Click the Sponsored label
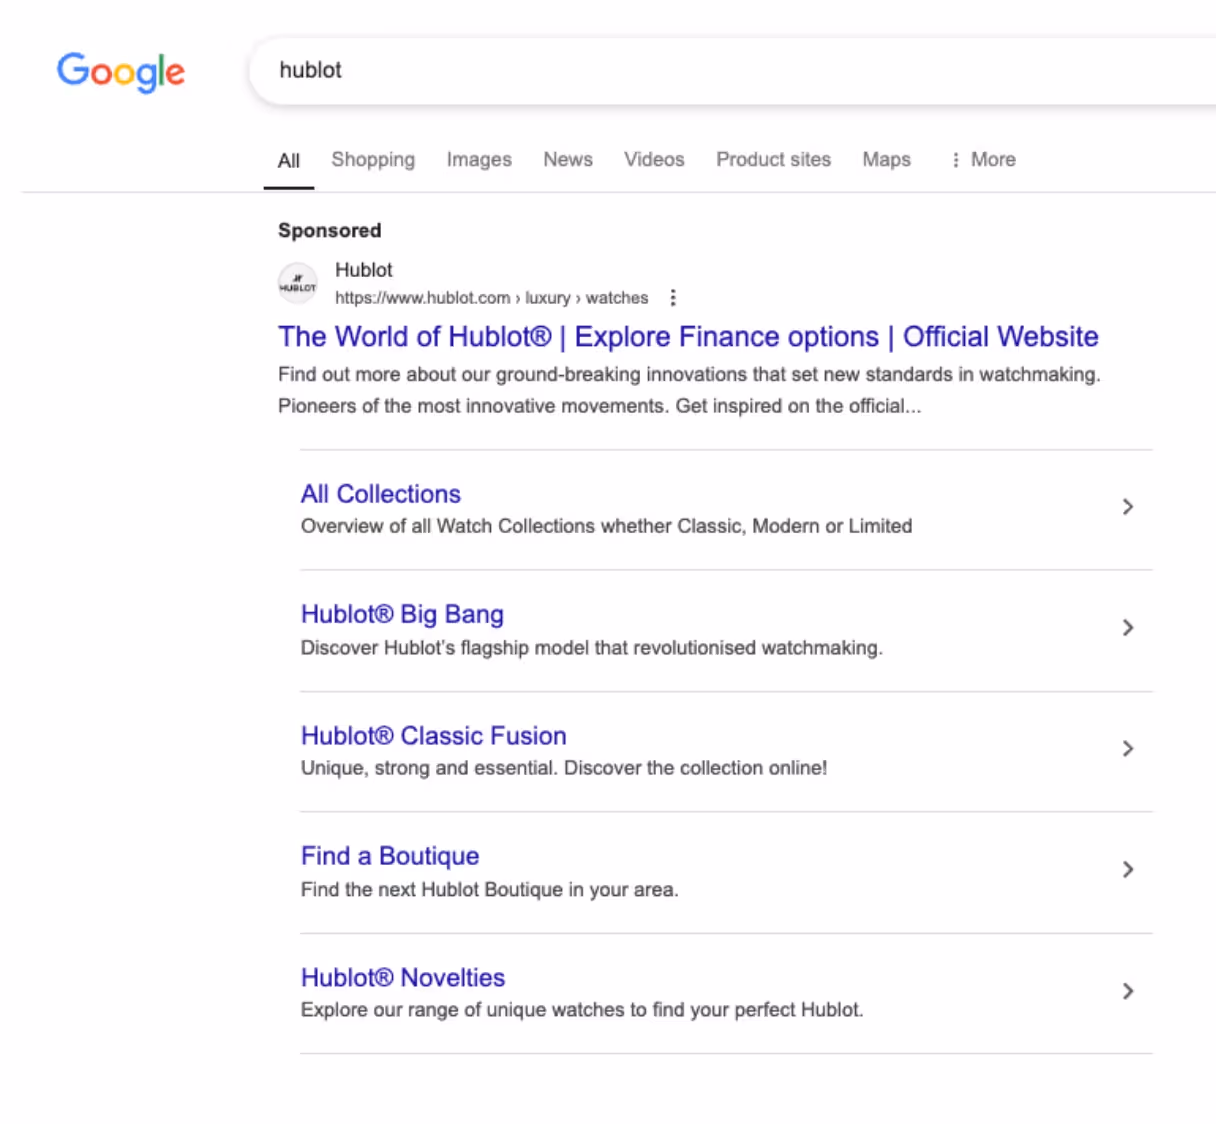The width and height of the screenshot is (1216, 1124). click(329, 231)
